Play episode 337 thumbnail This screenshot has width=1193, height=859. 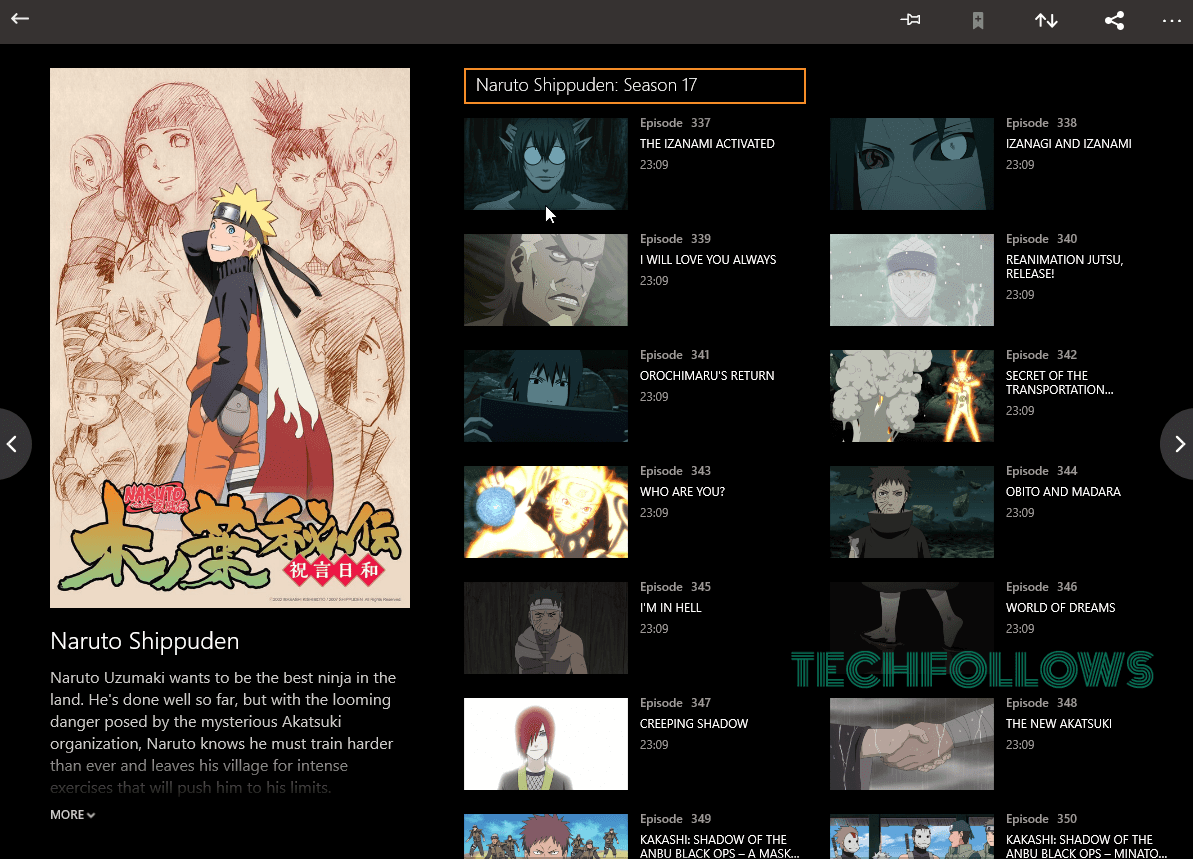pyautogui.click(x=546, y=164)
